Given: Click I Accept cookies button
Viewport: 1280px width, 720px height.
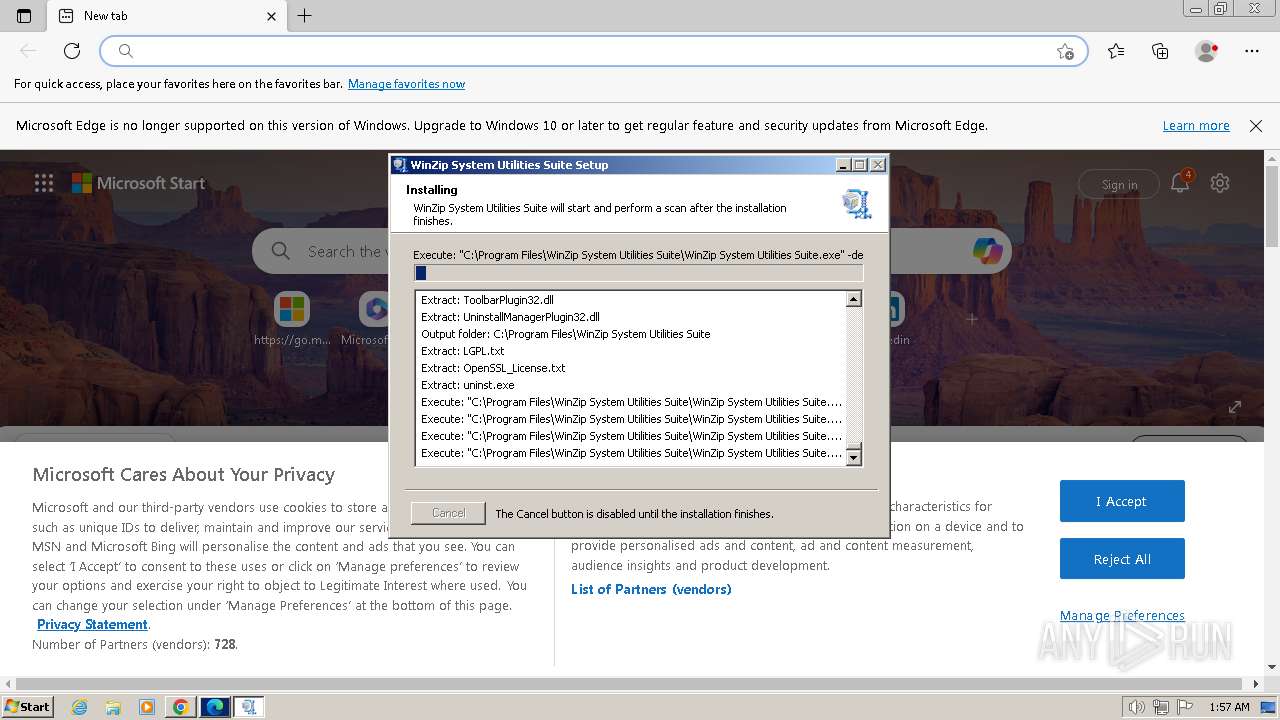Looking at the screenshot, I should 1122,501.
